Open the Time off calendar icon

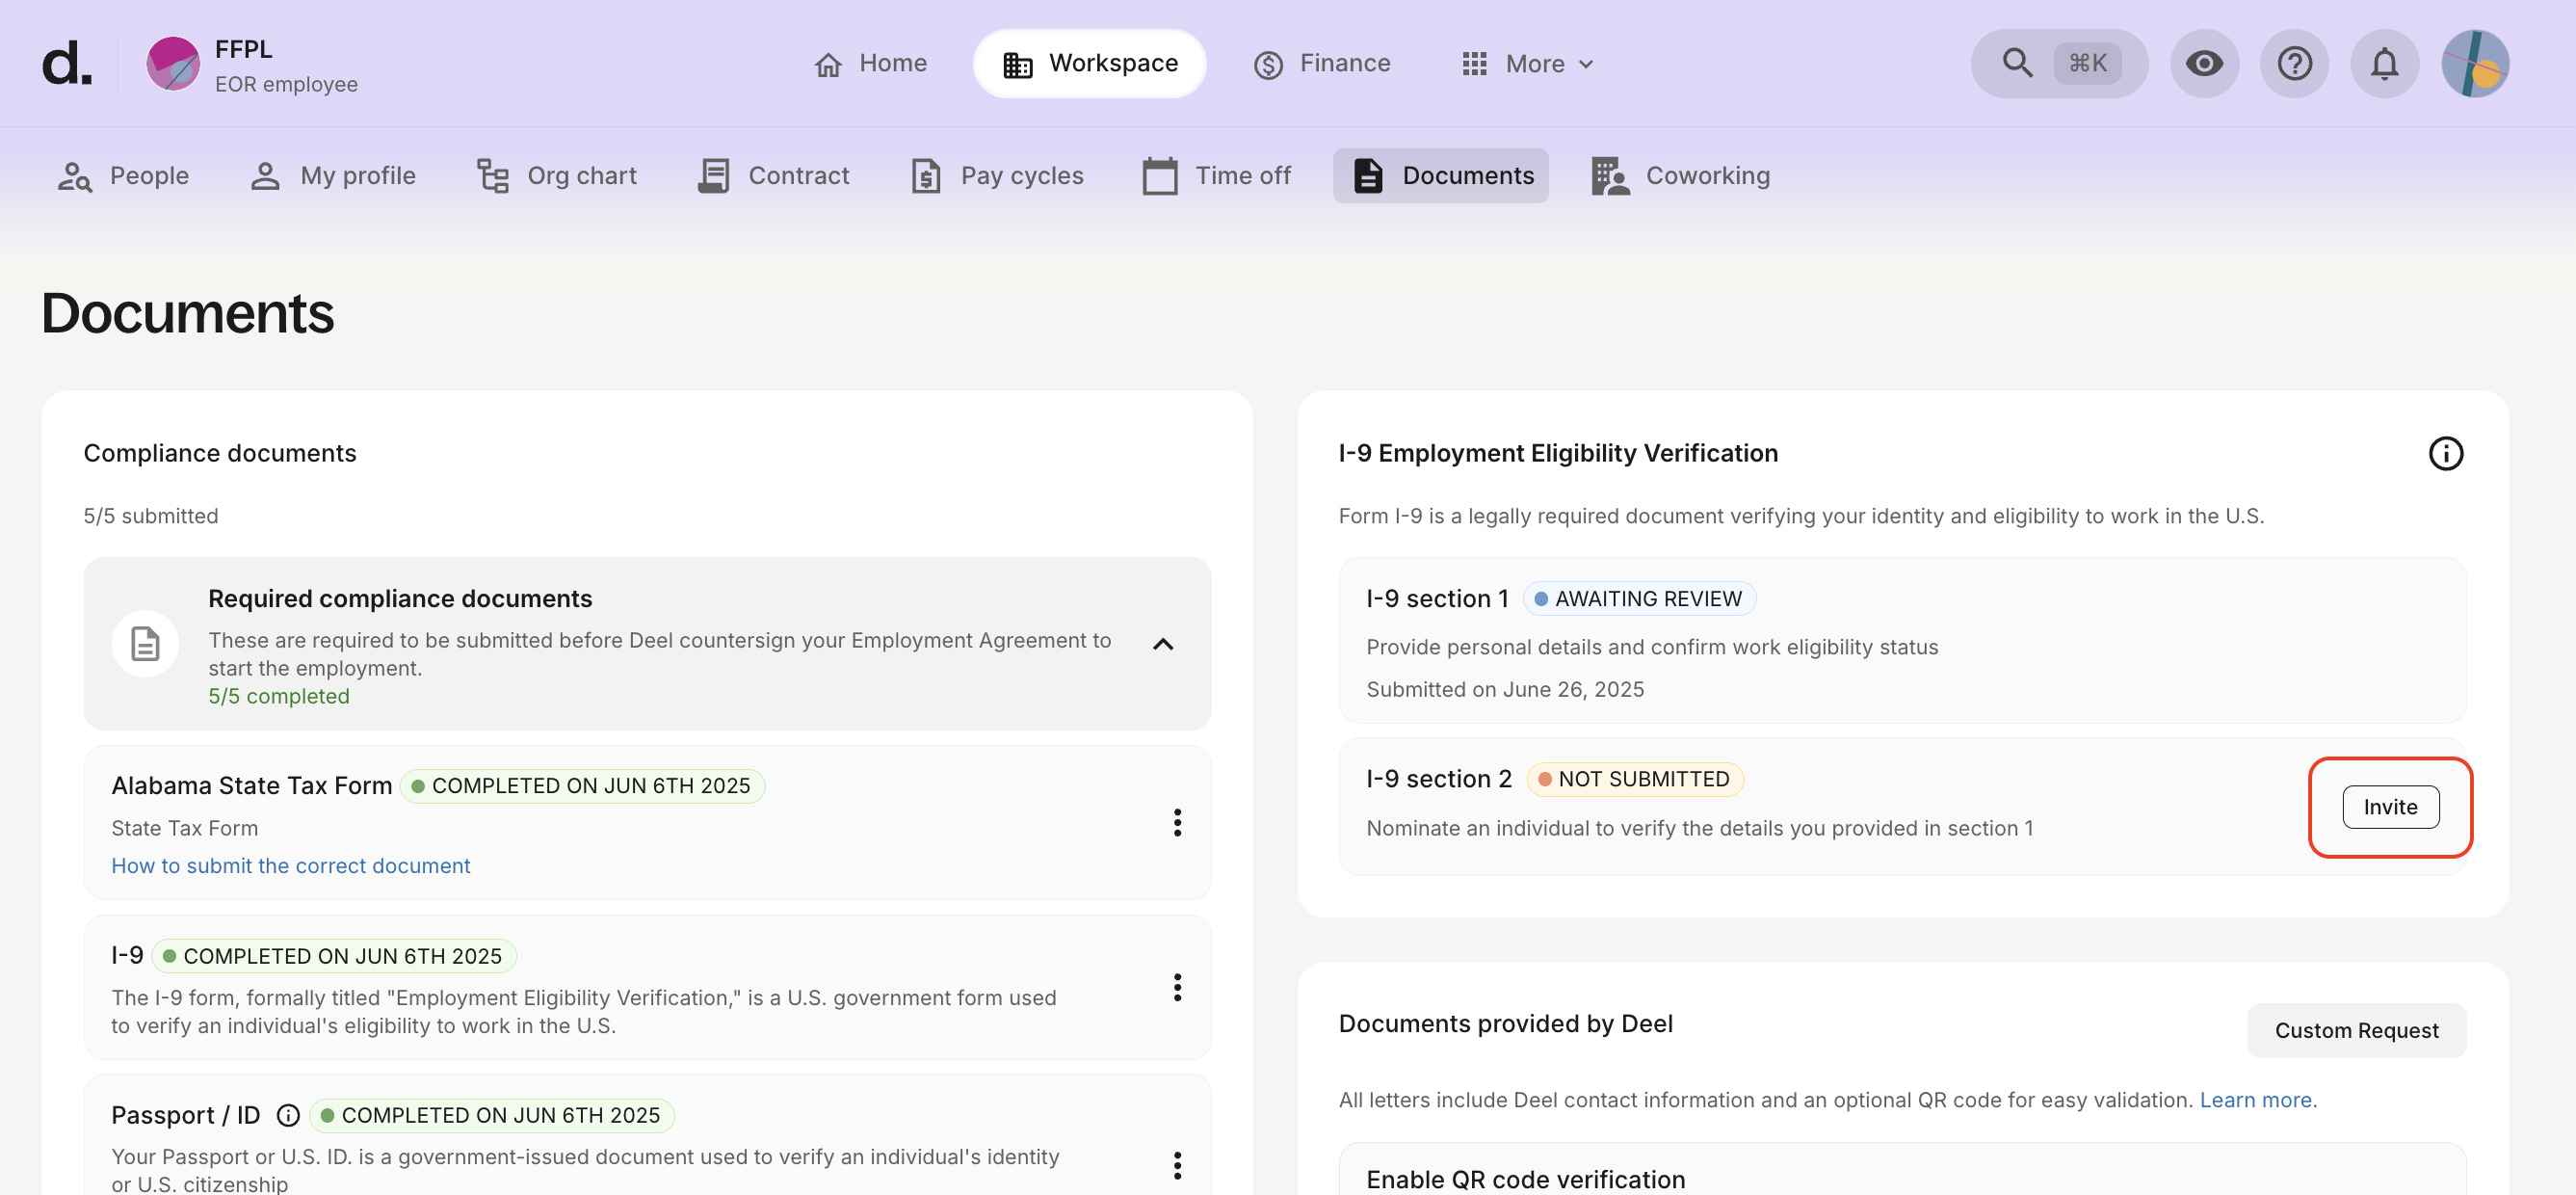(x=1160, y=175)
